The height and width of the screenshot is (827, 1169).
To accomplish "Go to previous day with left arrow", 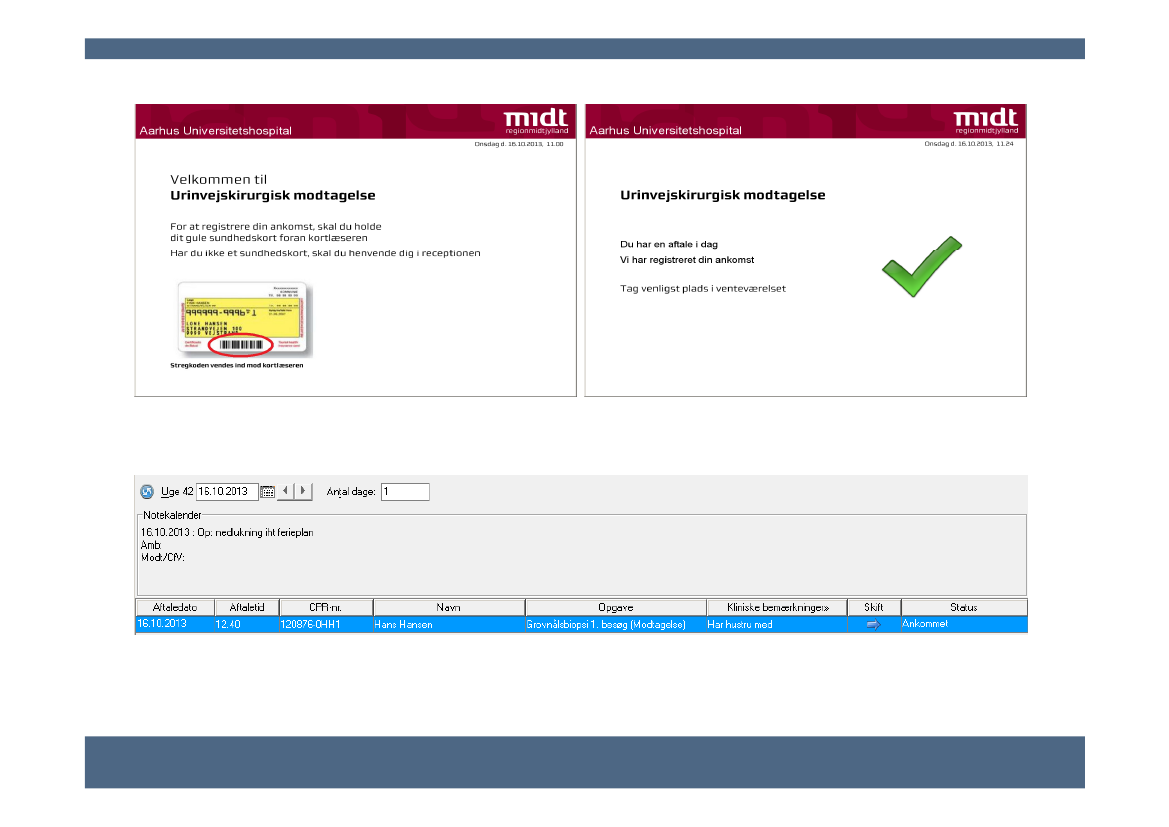I will point(286,492).
